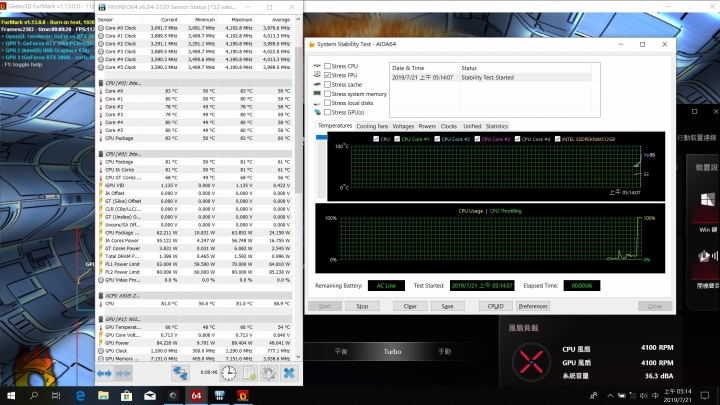Uncheck the Stress FPU checkbox
The width and height of the screenshot is (720, 405).
click(x=327, y=75)
